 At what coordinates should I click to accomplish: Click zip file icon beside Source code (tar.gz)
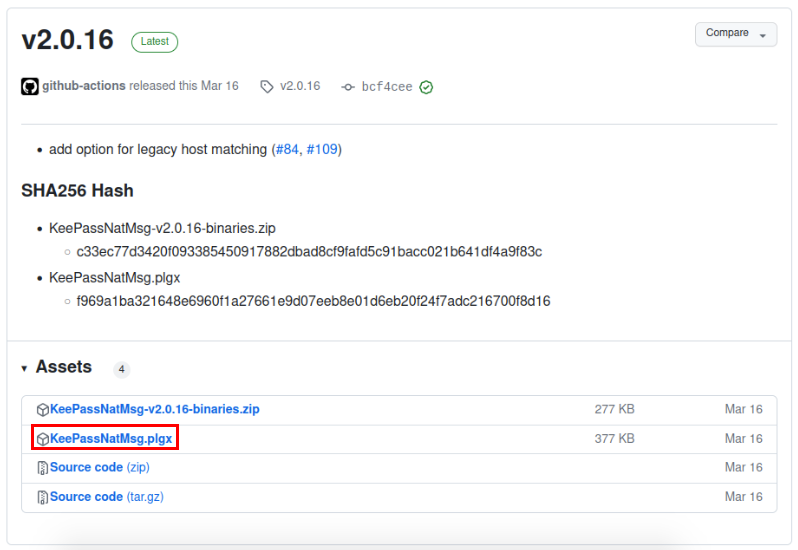(43, 497)
